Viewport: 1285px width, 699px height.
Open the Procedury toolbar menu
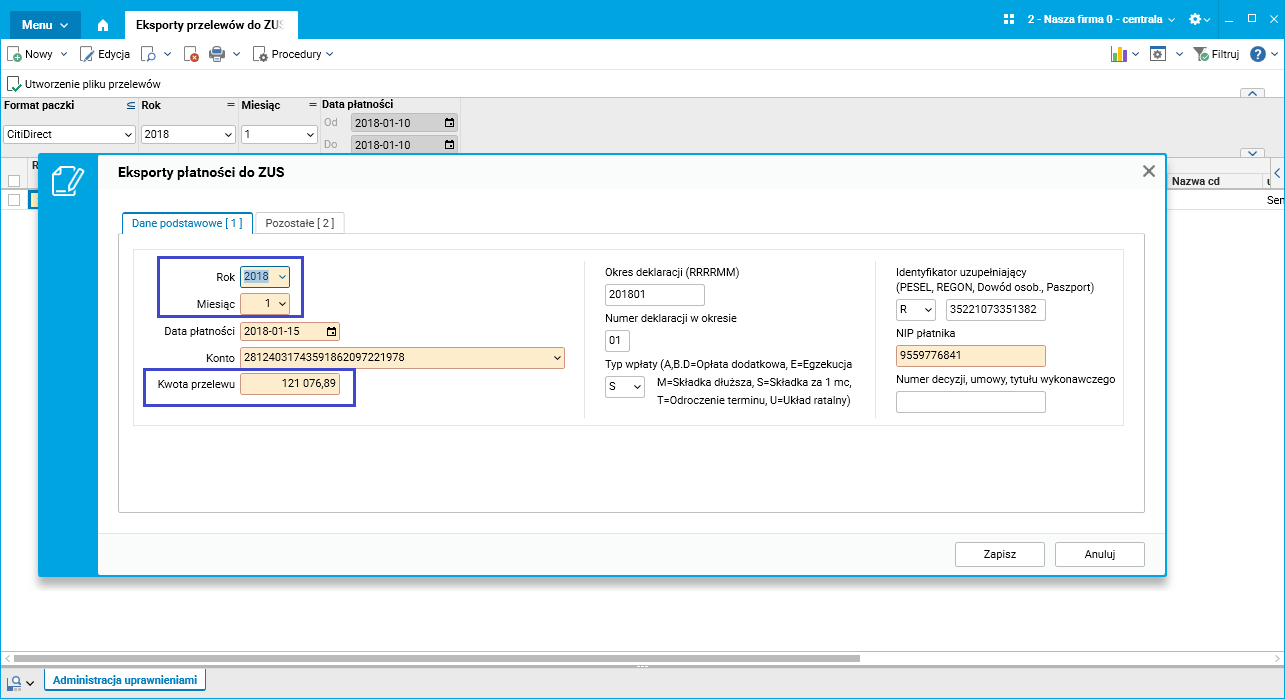pyautogui.click(x=293, y=54)
